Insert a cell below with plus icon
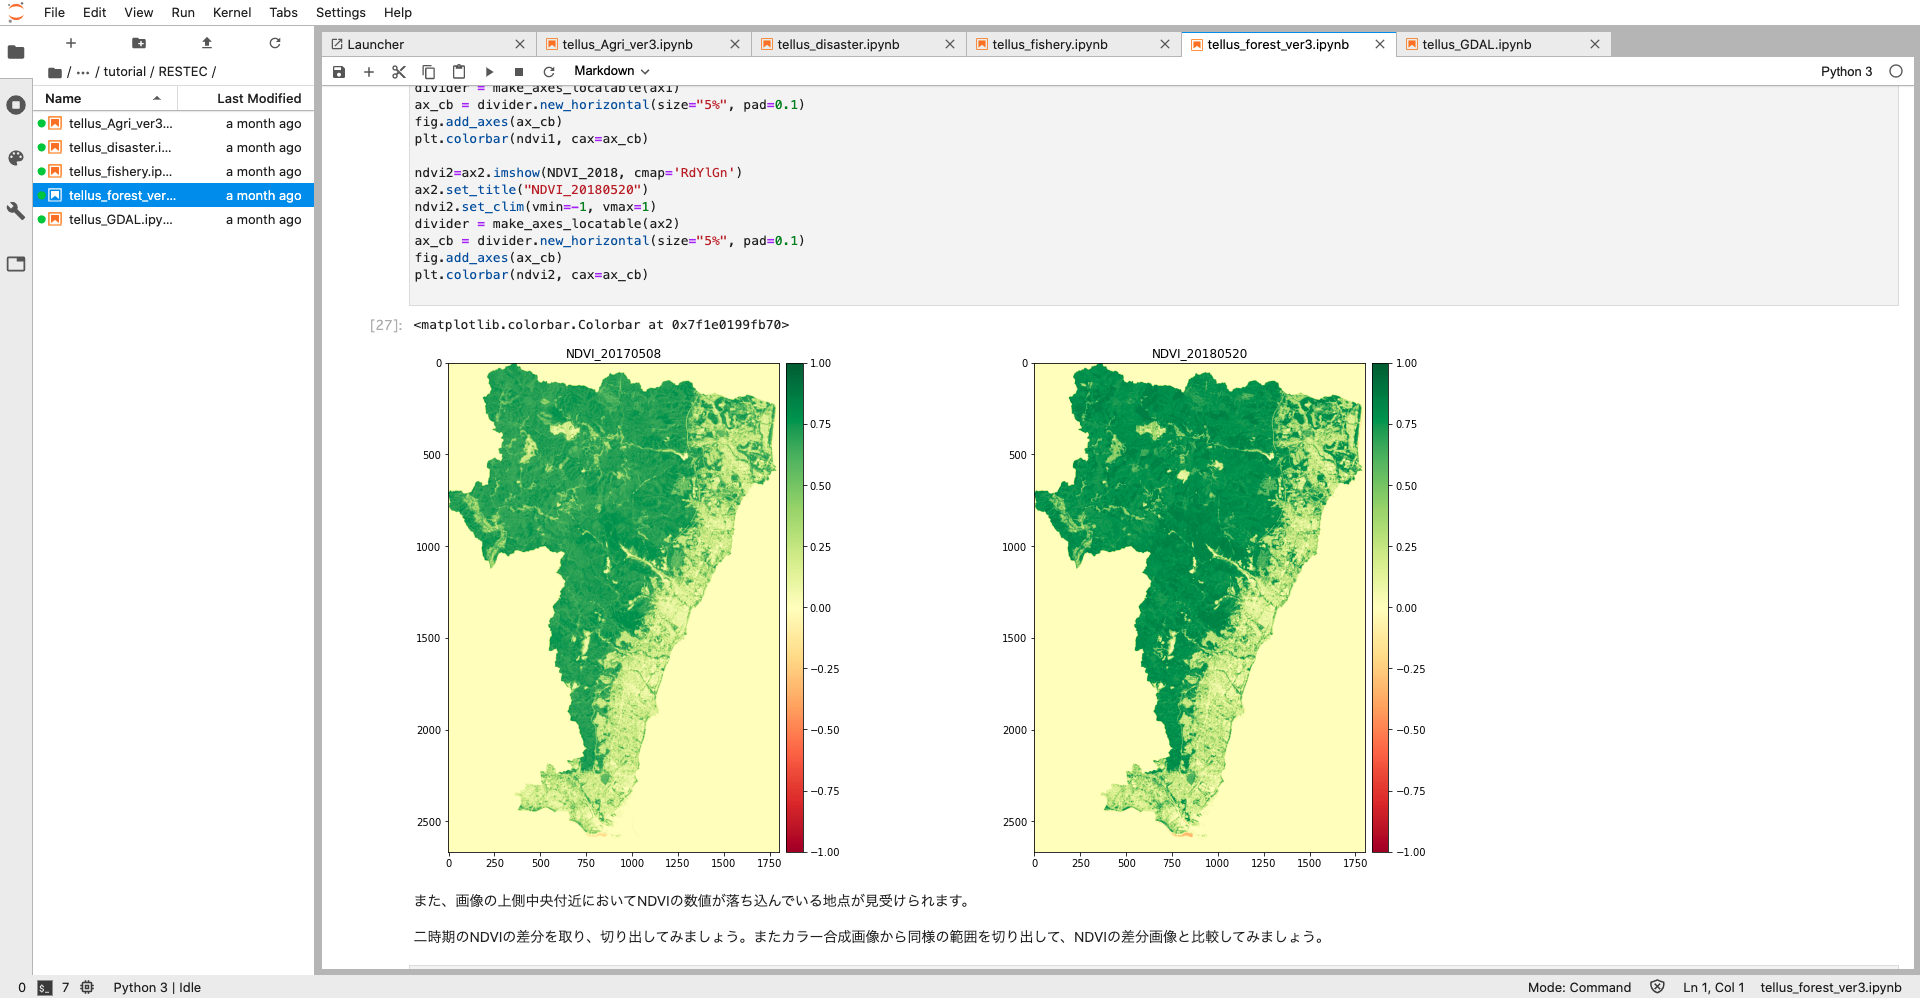Image resolution: width=1920 pixels, height=998 pixels. 369,72
